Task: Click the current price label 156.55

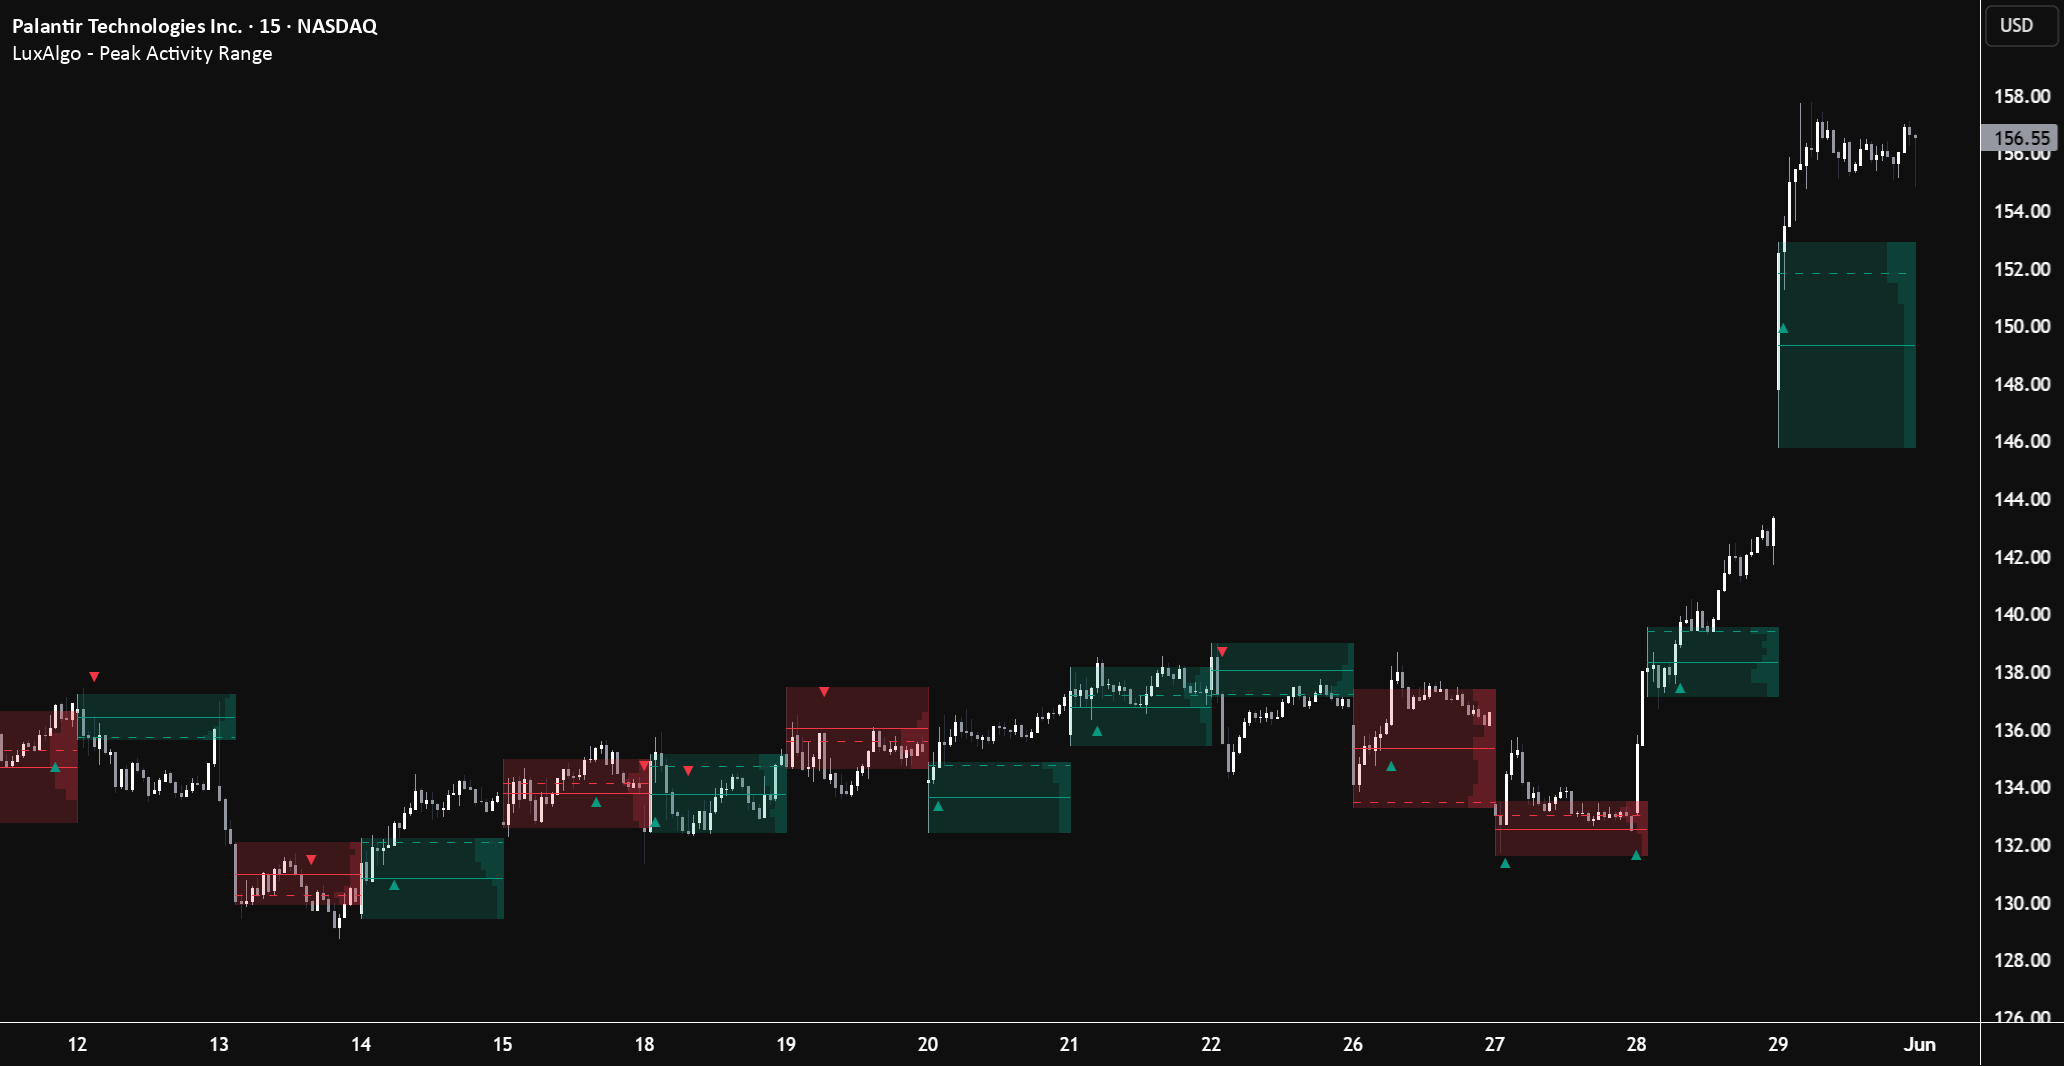Action: 2020,138
